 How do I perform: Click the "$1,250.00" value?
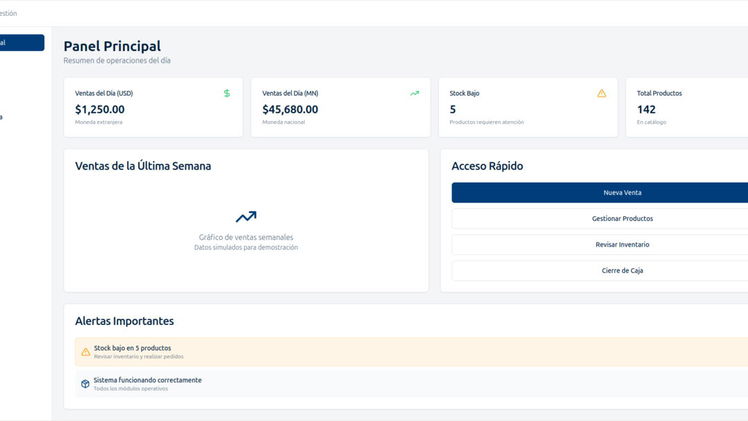click(100, 110)
